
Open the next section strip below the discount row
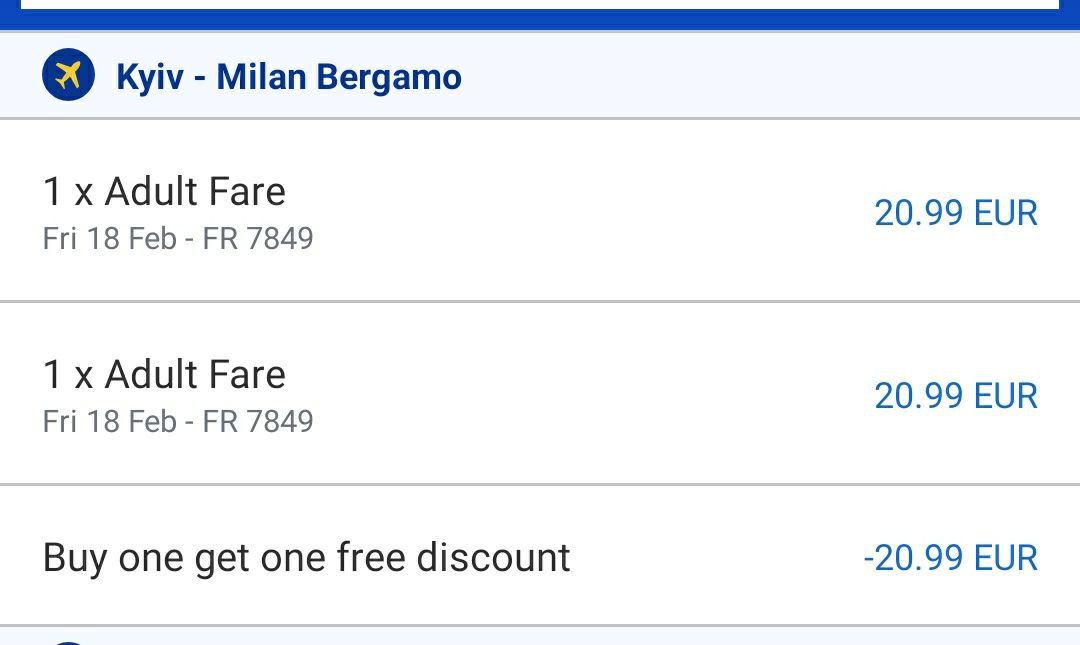pyautogui.click(x=540, y=636)
